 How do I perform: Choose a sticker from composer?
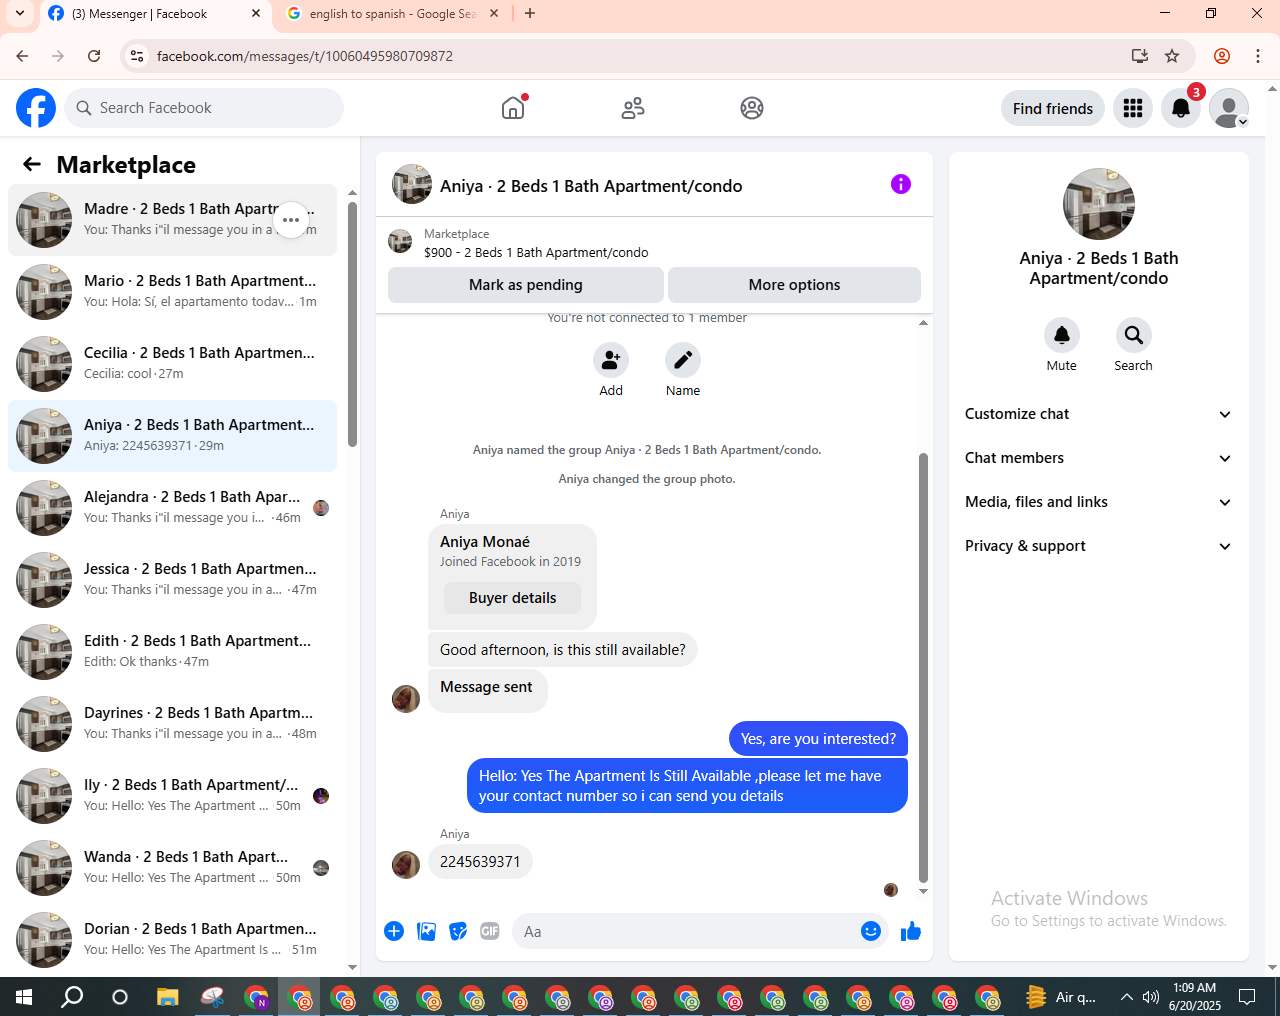[458, 931]
